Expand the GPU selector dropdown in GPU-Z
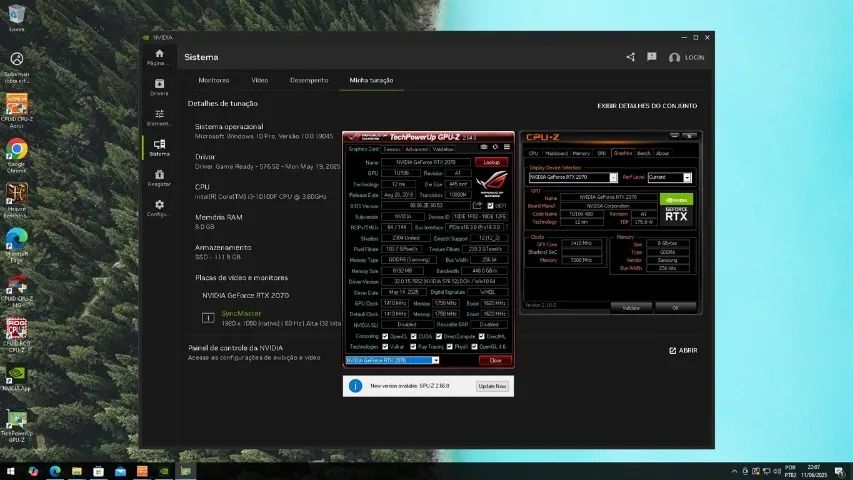The height and width of the screenshot is (480, 853). [x=434, y=360]
